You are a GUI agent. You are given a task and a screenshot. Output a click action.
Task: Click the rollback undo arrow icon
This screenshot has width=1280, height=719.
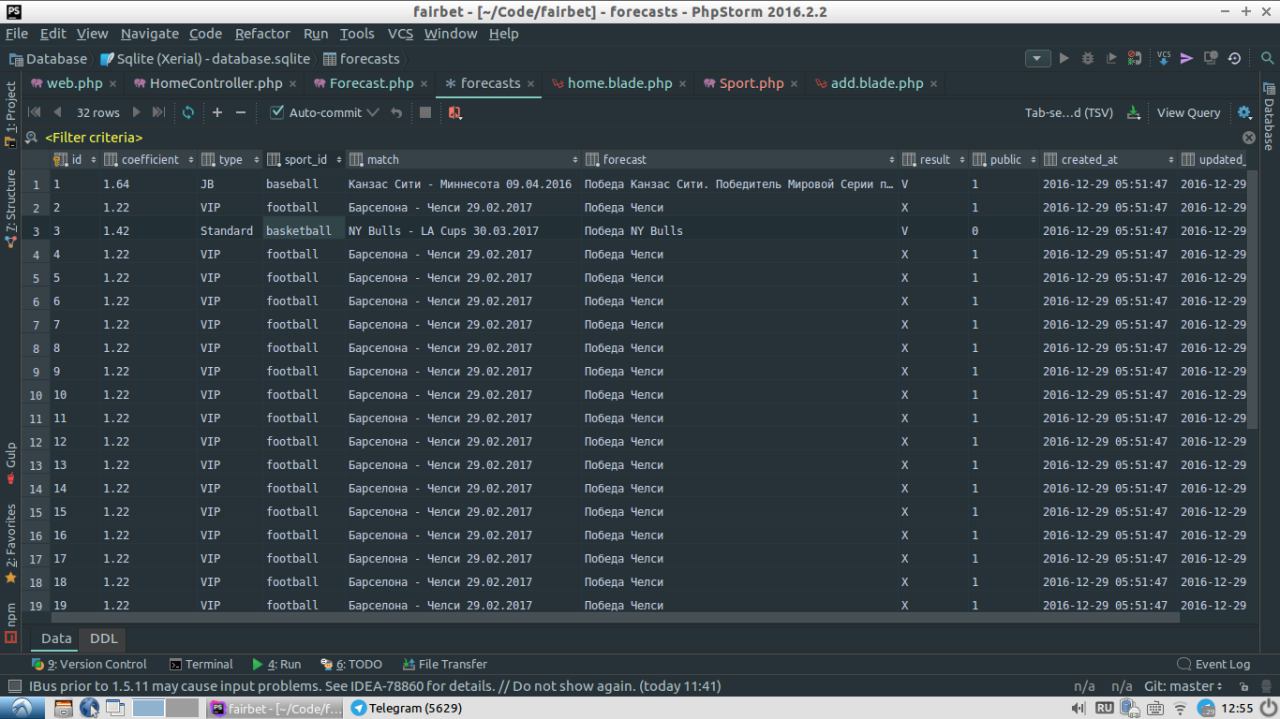[x=397, y=113]
